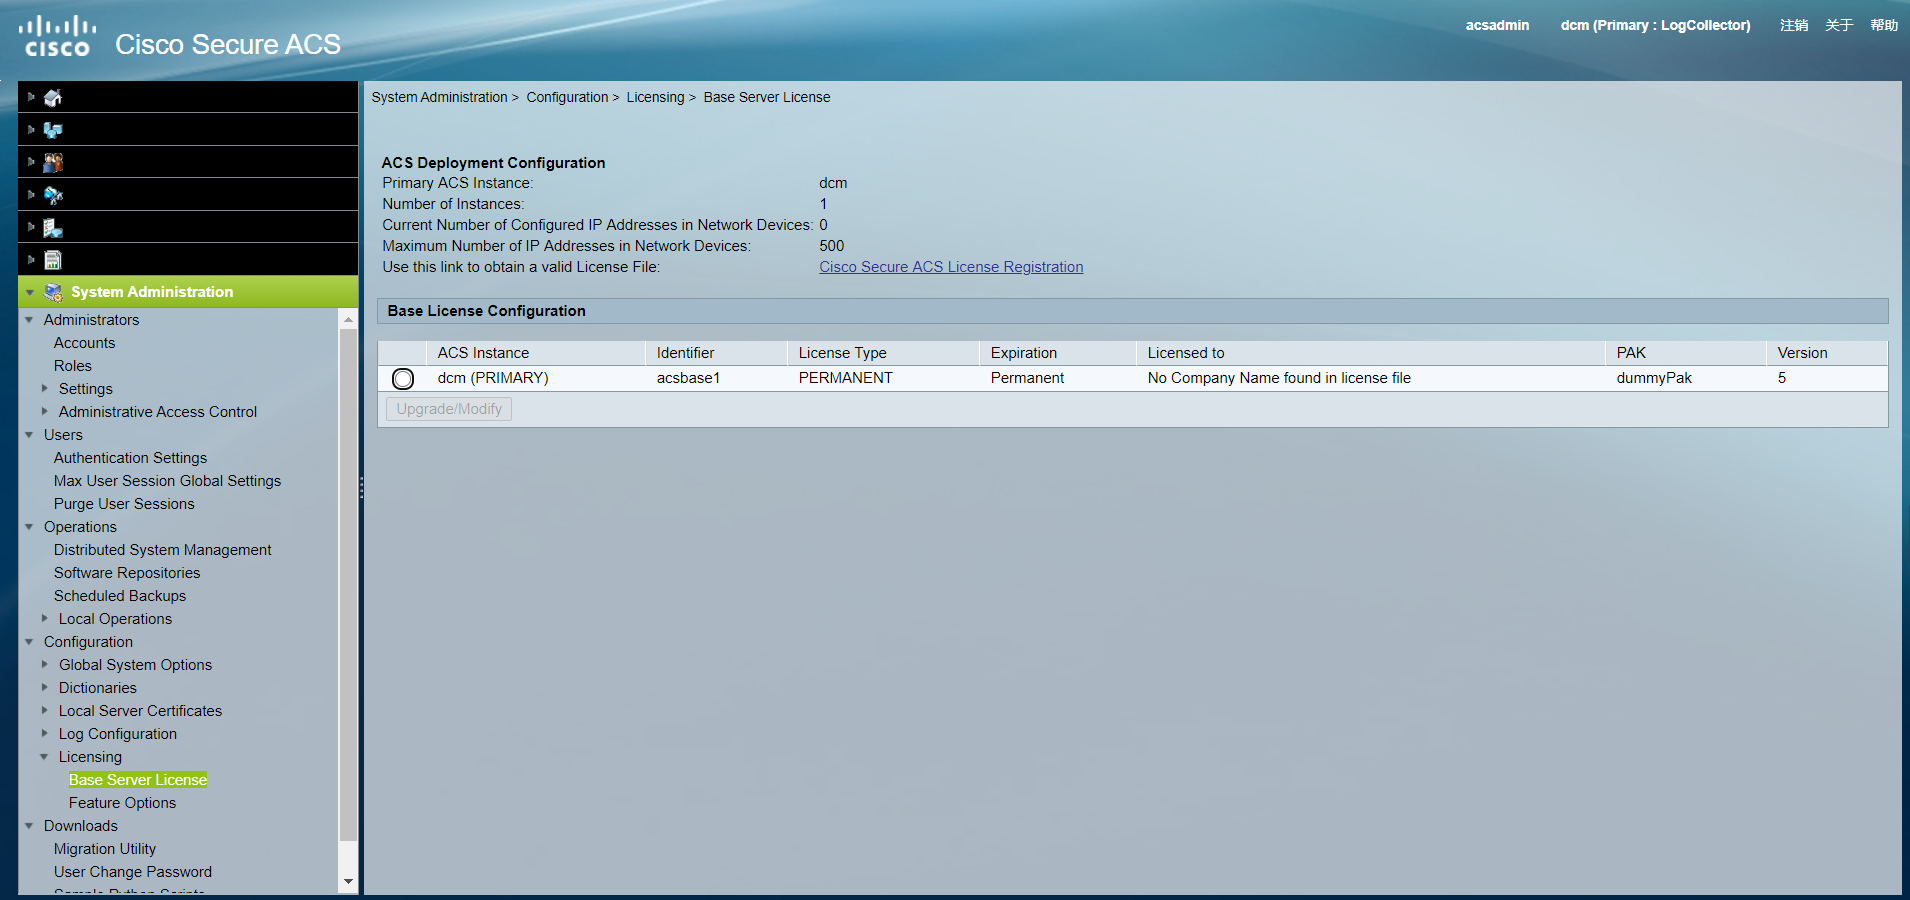Select Base Server License tree item
Viewport: 1910px width, 900px height.
[138, 780]
